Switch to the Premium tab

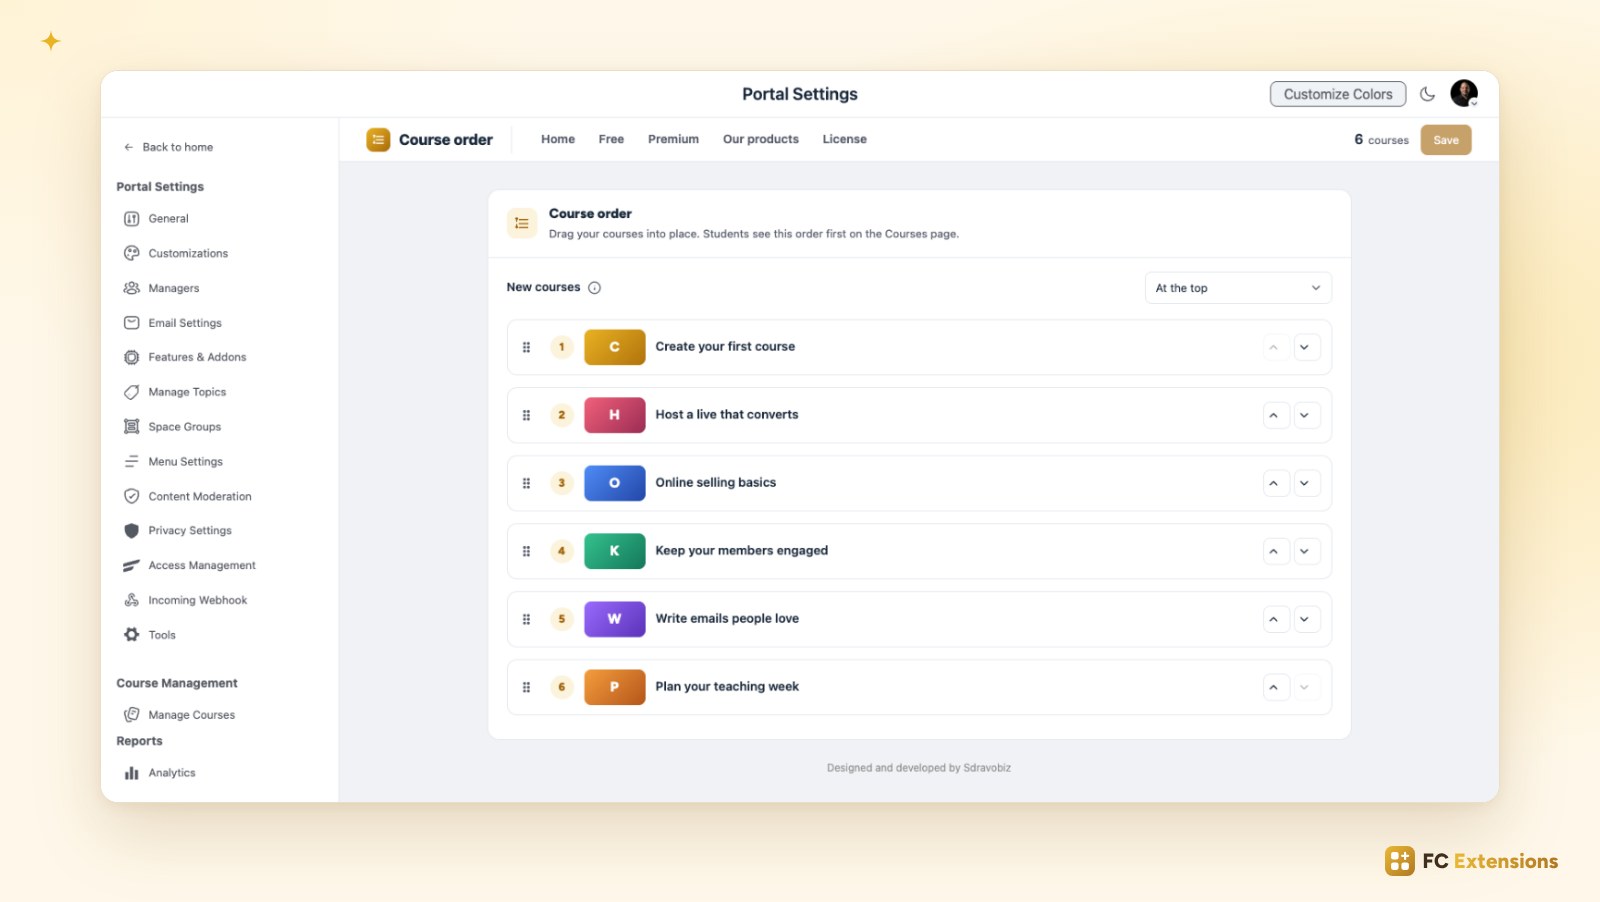pyautogui.click(x=673, y=140)
